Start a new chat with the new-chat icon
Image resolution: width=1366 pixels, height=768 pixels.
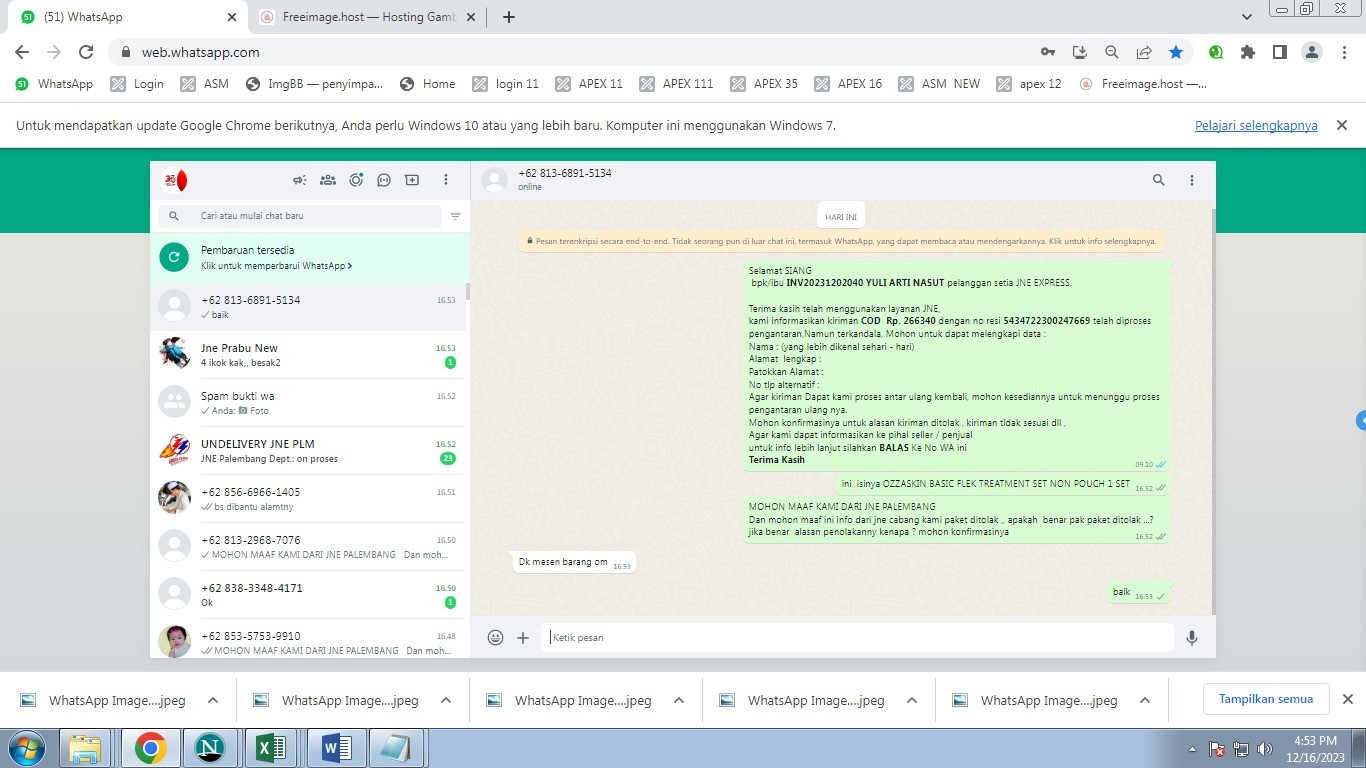(x=412, y=180)
